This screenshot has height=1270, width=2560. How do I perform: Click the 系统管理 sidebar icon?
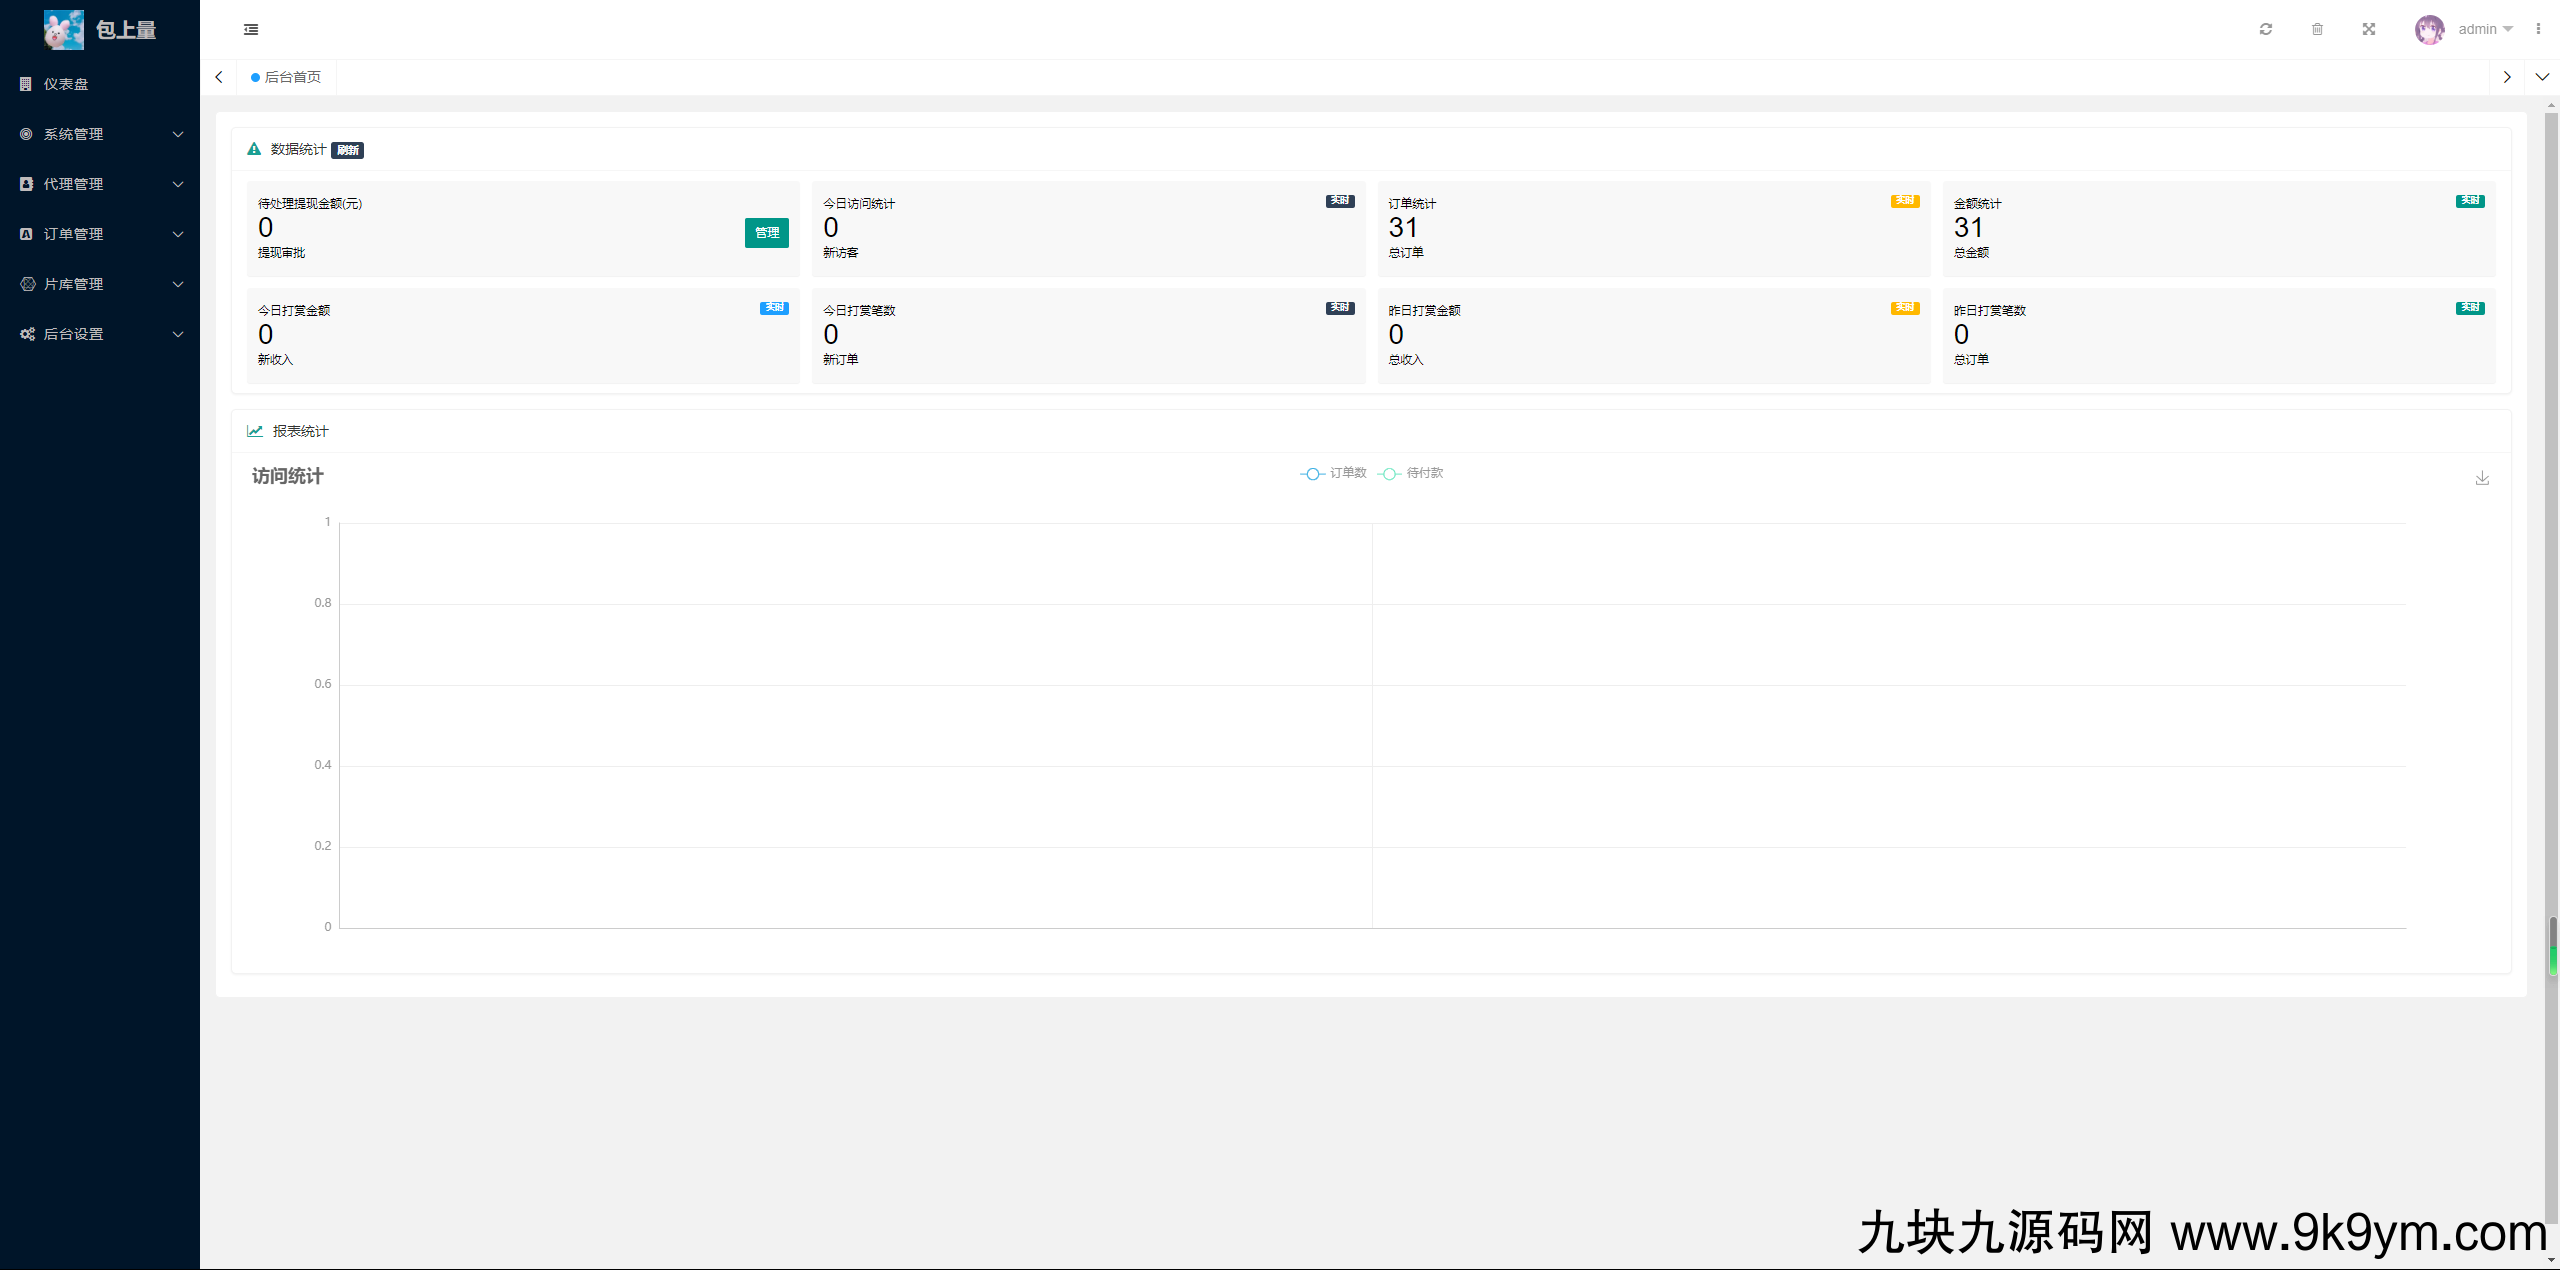(26, 134)
